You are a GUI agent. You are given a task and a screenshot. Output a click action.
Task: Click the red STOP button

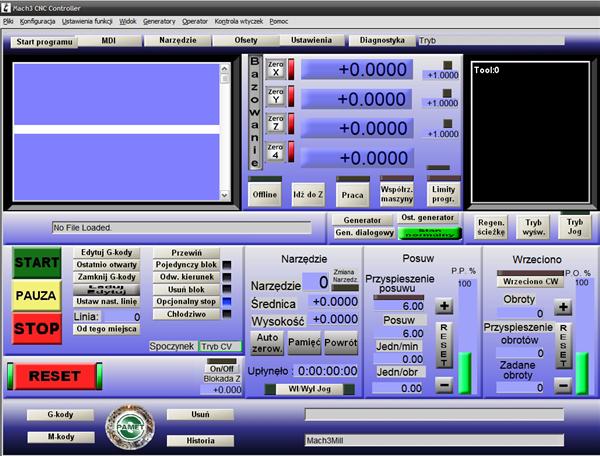(x=36, y=328)
